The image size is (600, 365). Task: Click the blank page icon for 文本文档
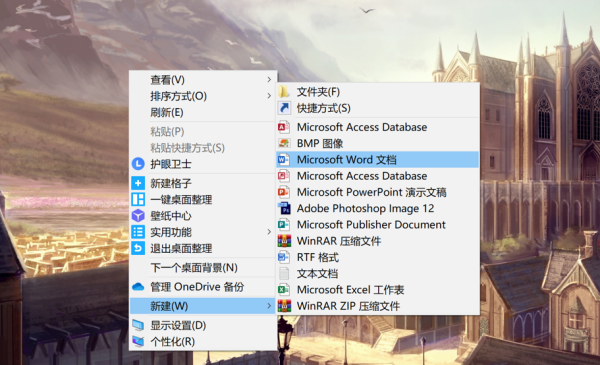pos(284,274)
